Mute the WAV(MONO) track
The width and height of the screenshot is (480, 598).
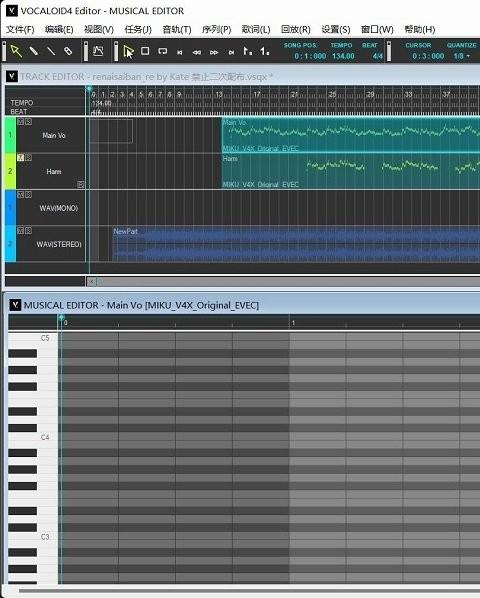click(x=21, y=195)
